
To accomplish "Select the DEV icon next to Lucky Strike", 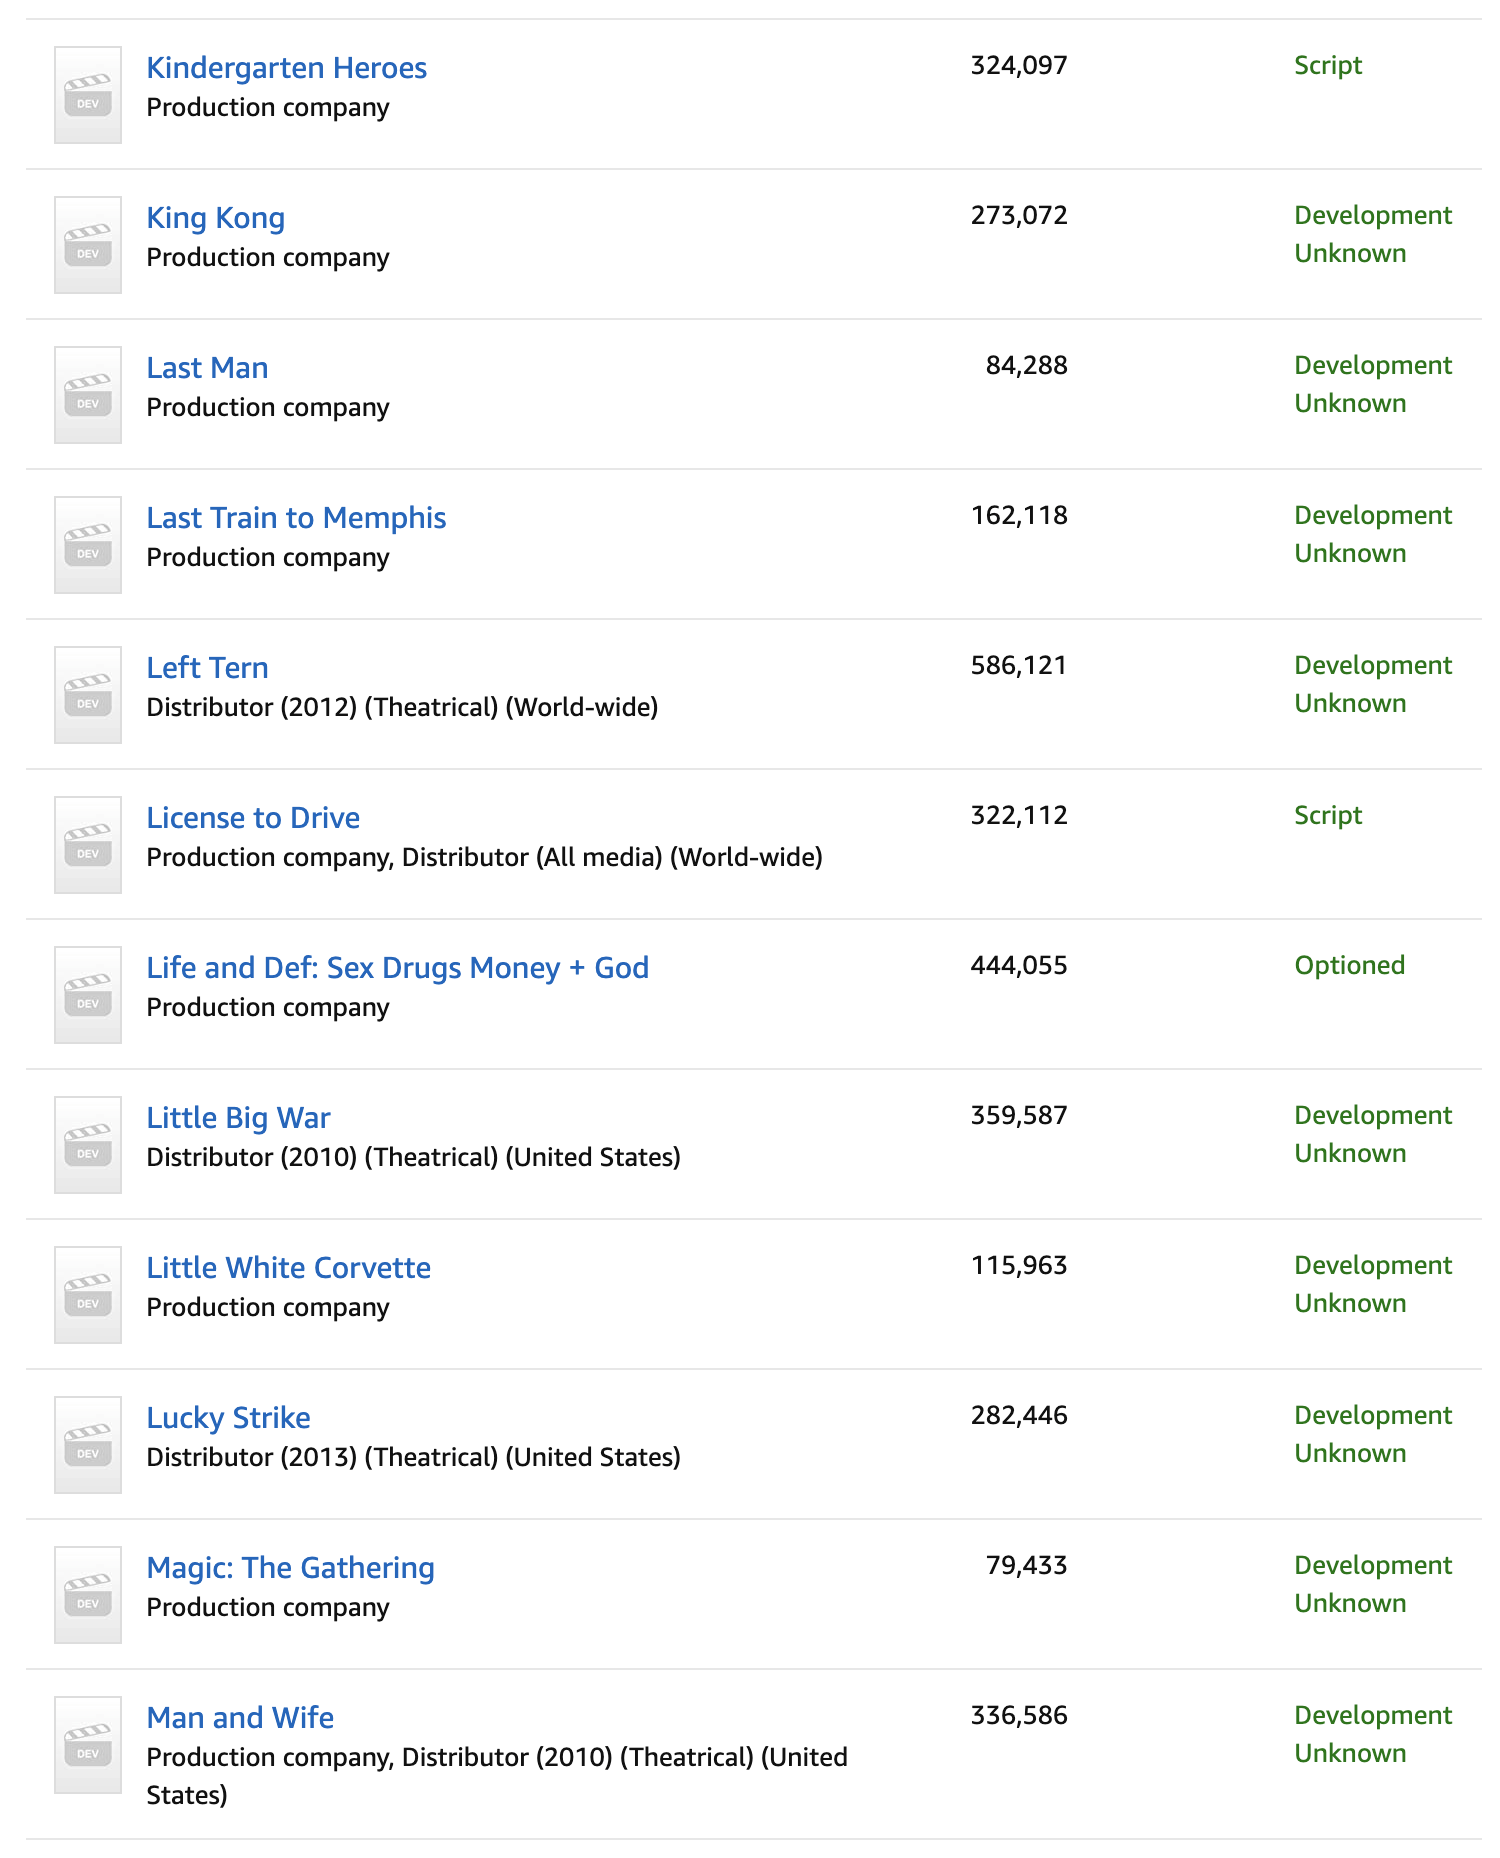I will point(86,1443).
